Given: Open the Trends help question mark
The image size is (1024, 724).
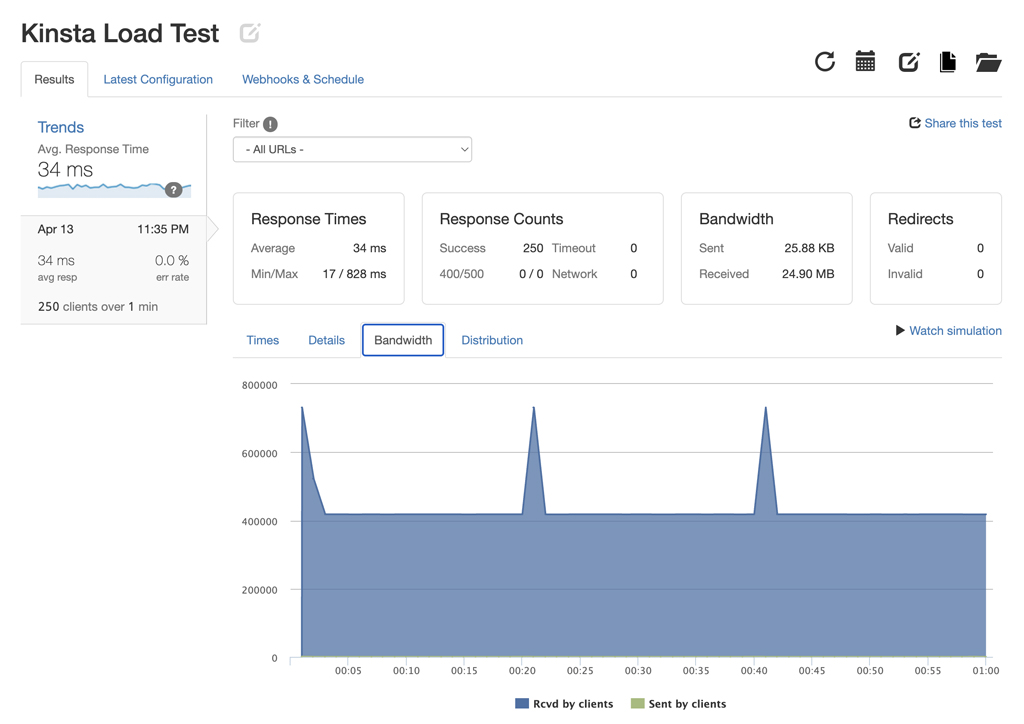Looking at the screenshot, I should point(174,189).
